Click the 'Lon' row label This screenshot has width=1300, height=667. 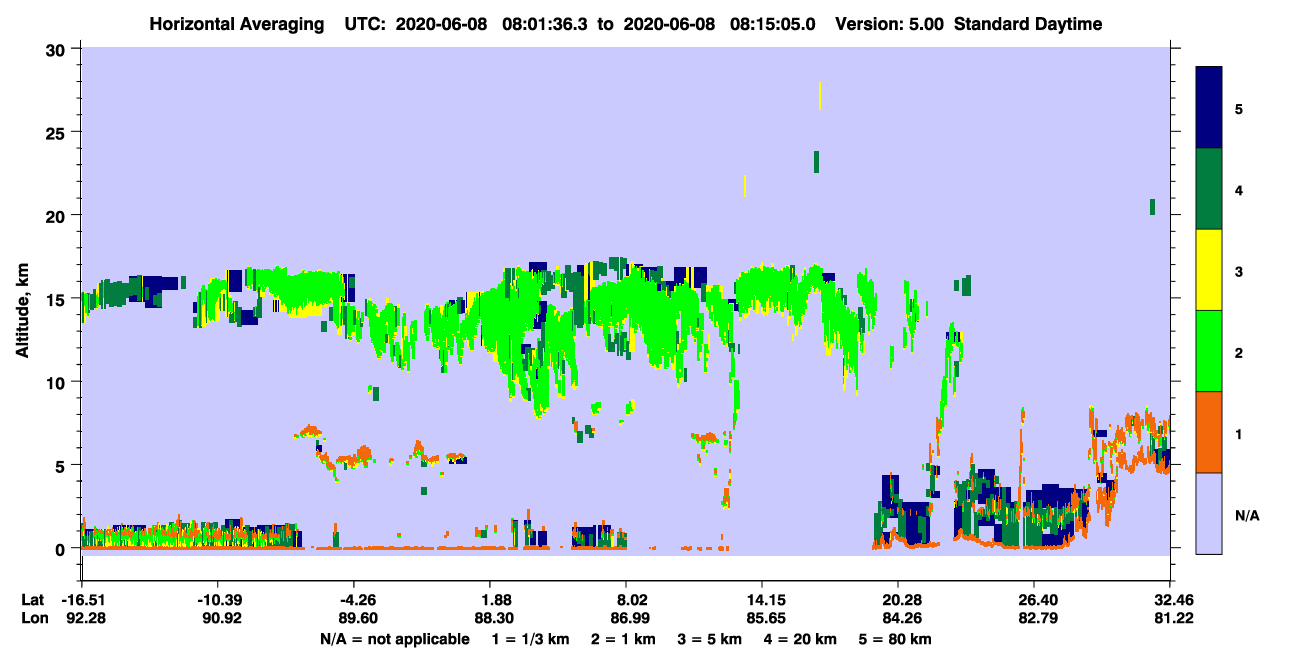(34, 619)
